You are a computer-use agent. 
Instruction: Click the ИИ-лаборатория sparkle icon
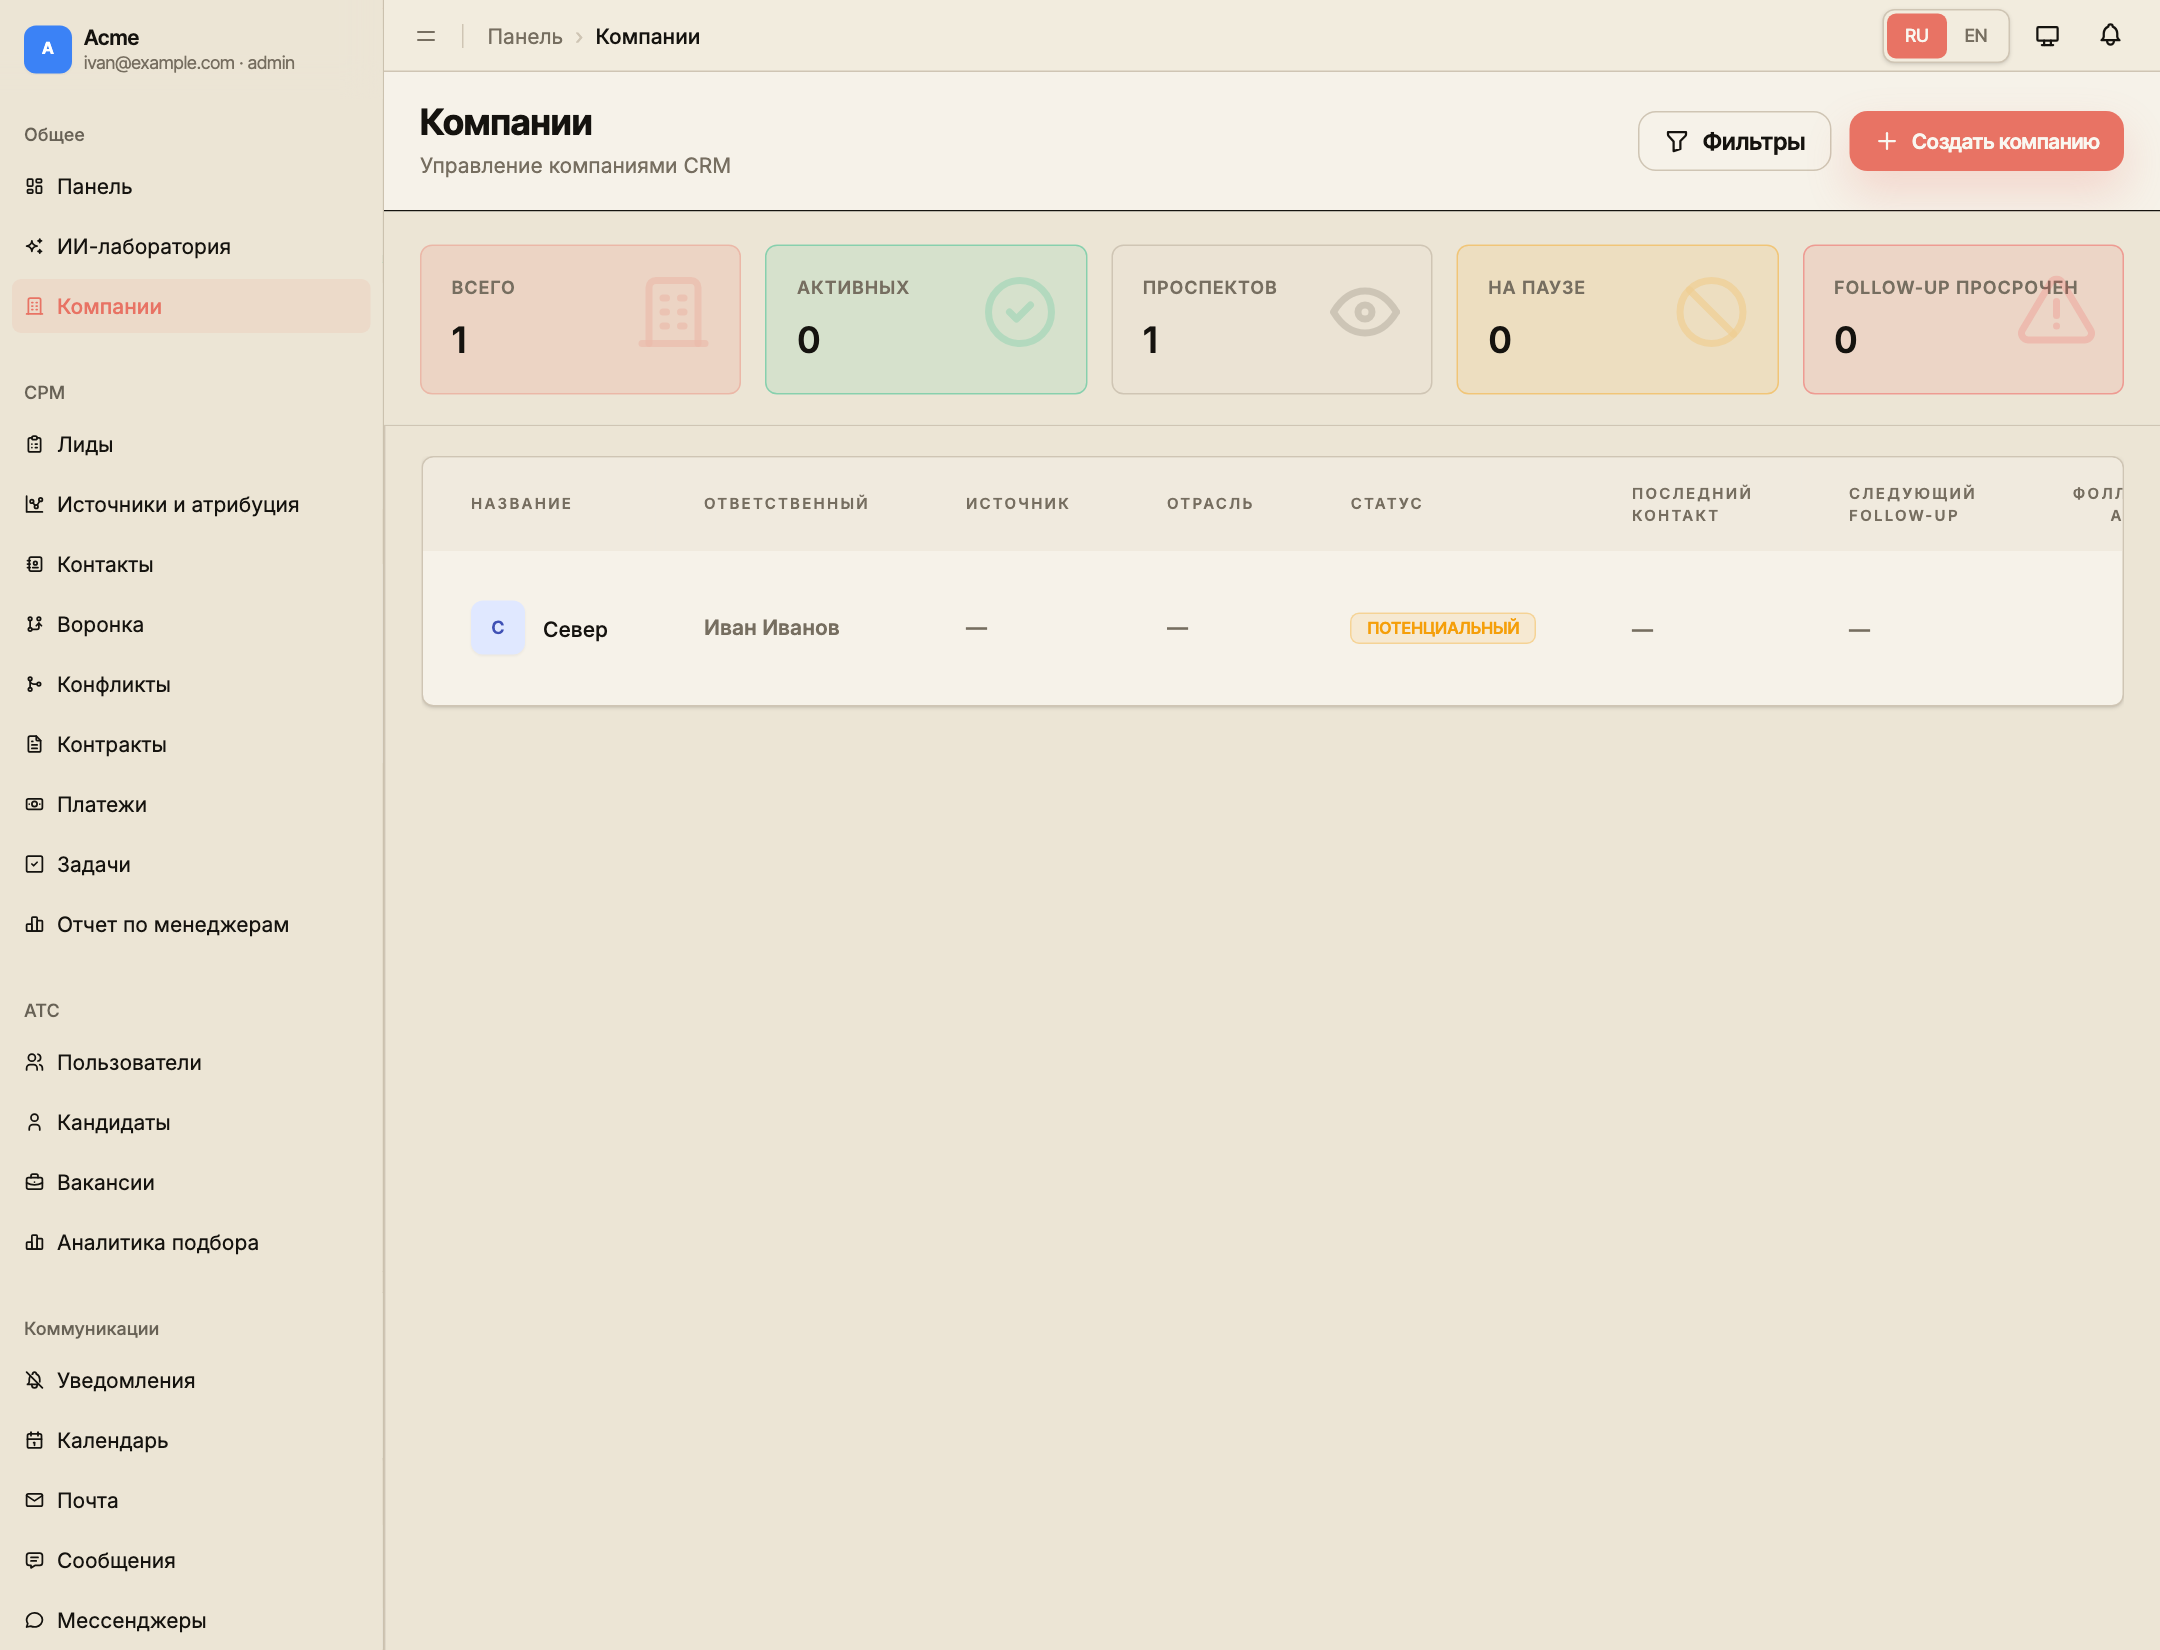tap(34, 246)
